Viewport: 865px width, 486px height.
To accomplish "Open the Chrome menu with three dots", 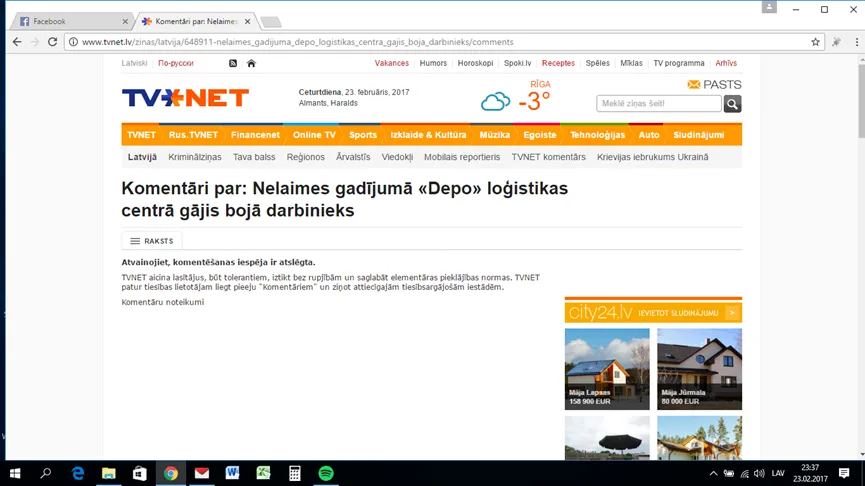I will [856, 42].
